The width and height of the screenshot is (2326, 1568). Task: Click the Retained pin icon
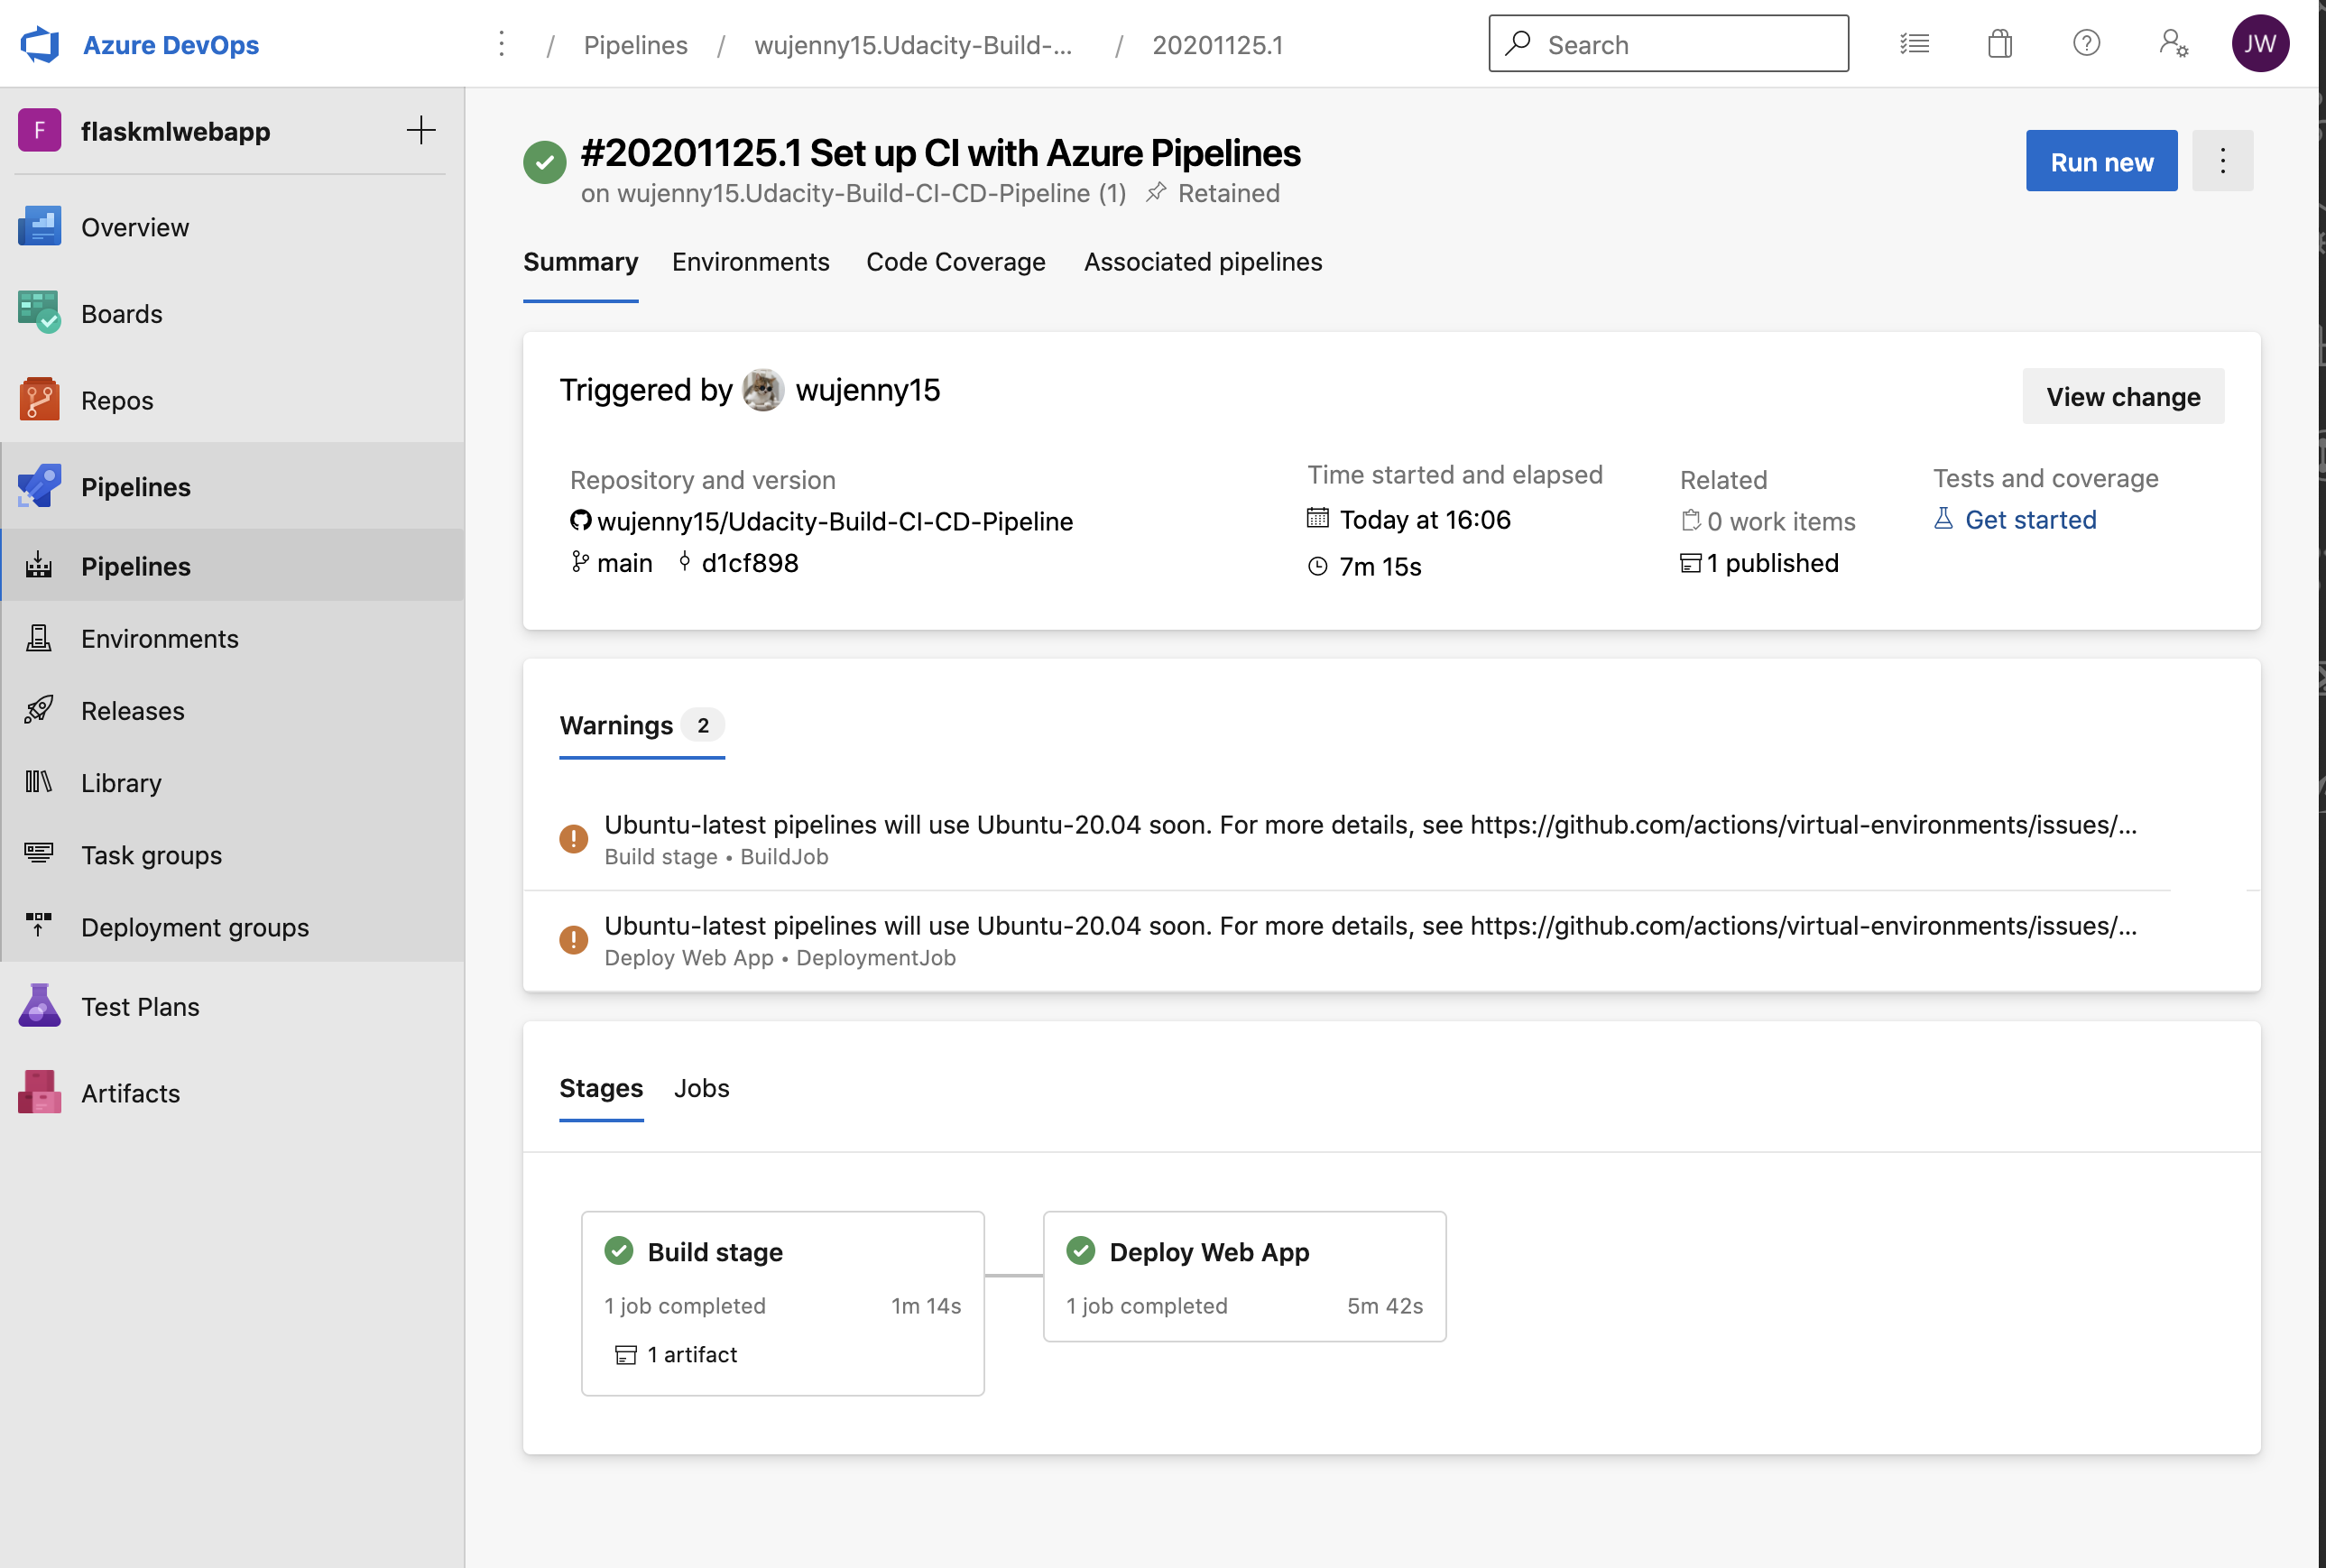pyautogui.click(x=1156, y=192)
